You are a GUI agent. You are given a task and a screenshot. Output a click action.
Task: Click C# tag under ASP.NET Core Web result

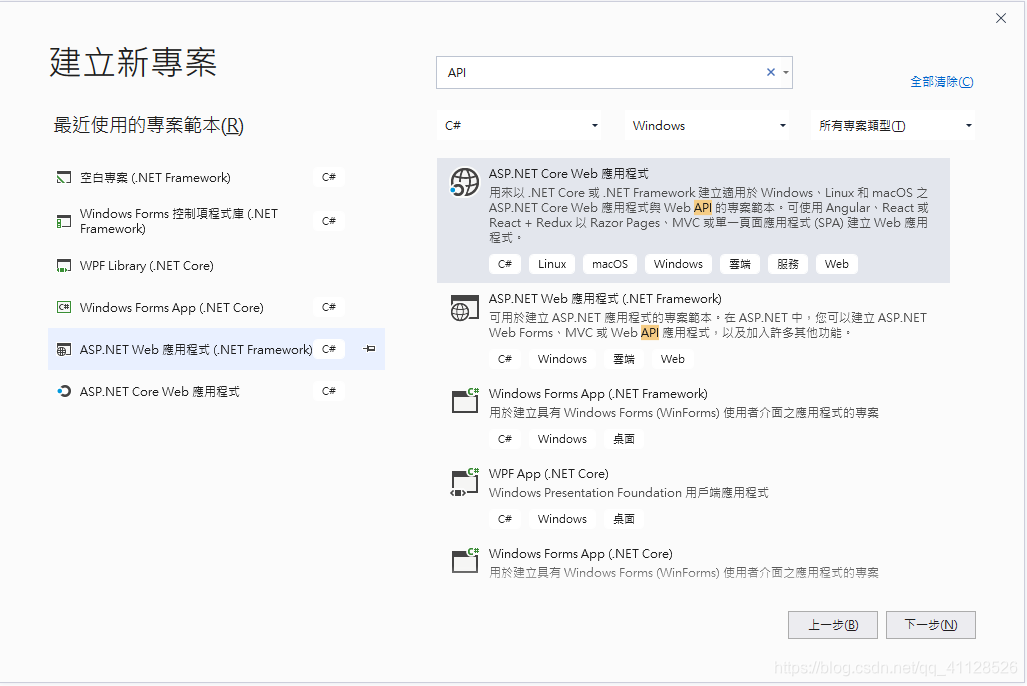point(504,264)
